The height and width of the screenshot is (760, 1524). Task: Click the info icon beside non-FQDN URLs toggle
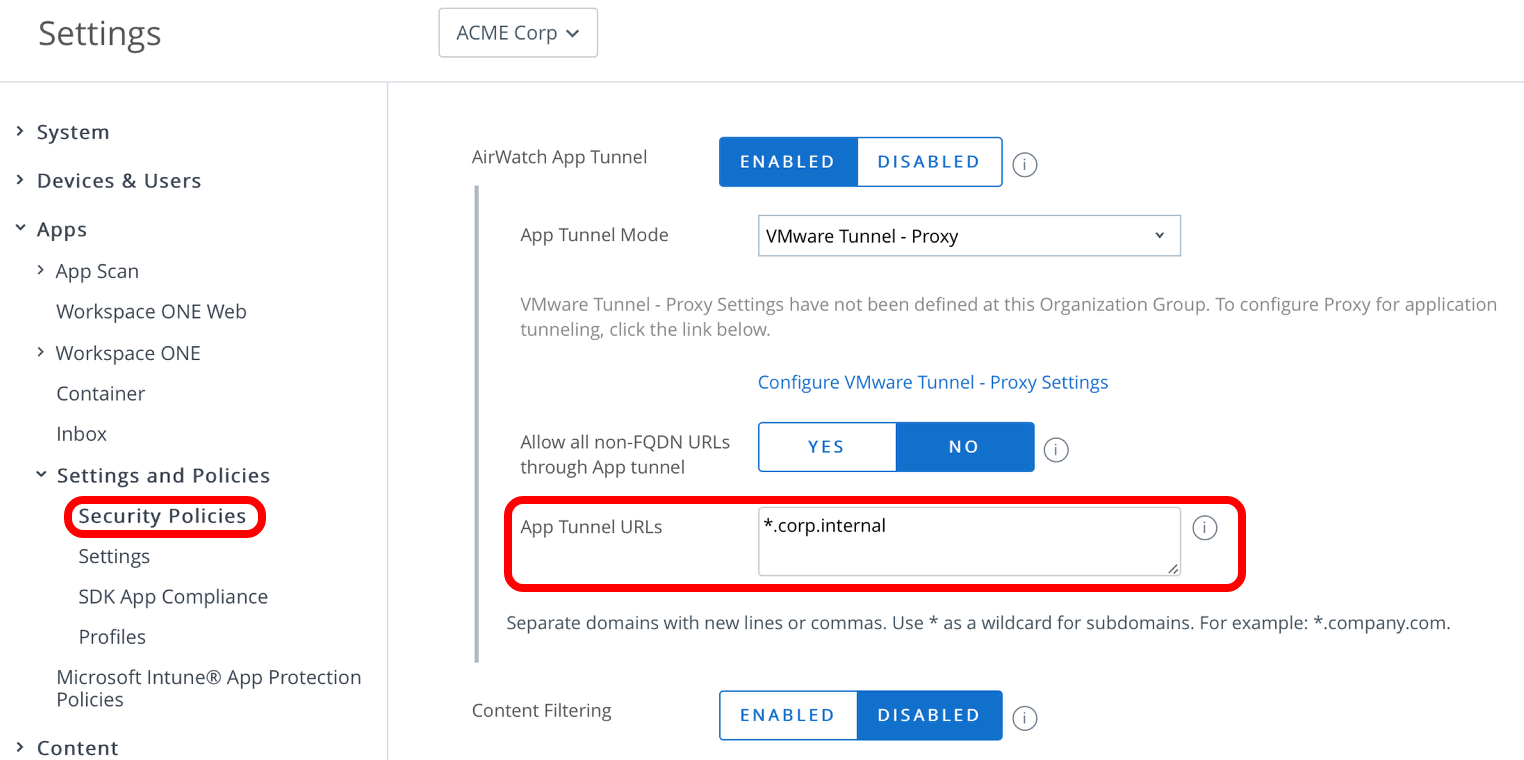click(x=1055, y=450)
